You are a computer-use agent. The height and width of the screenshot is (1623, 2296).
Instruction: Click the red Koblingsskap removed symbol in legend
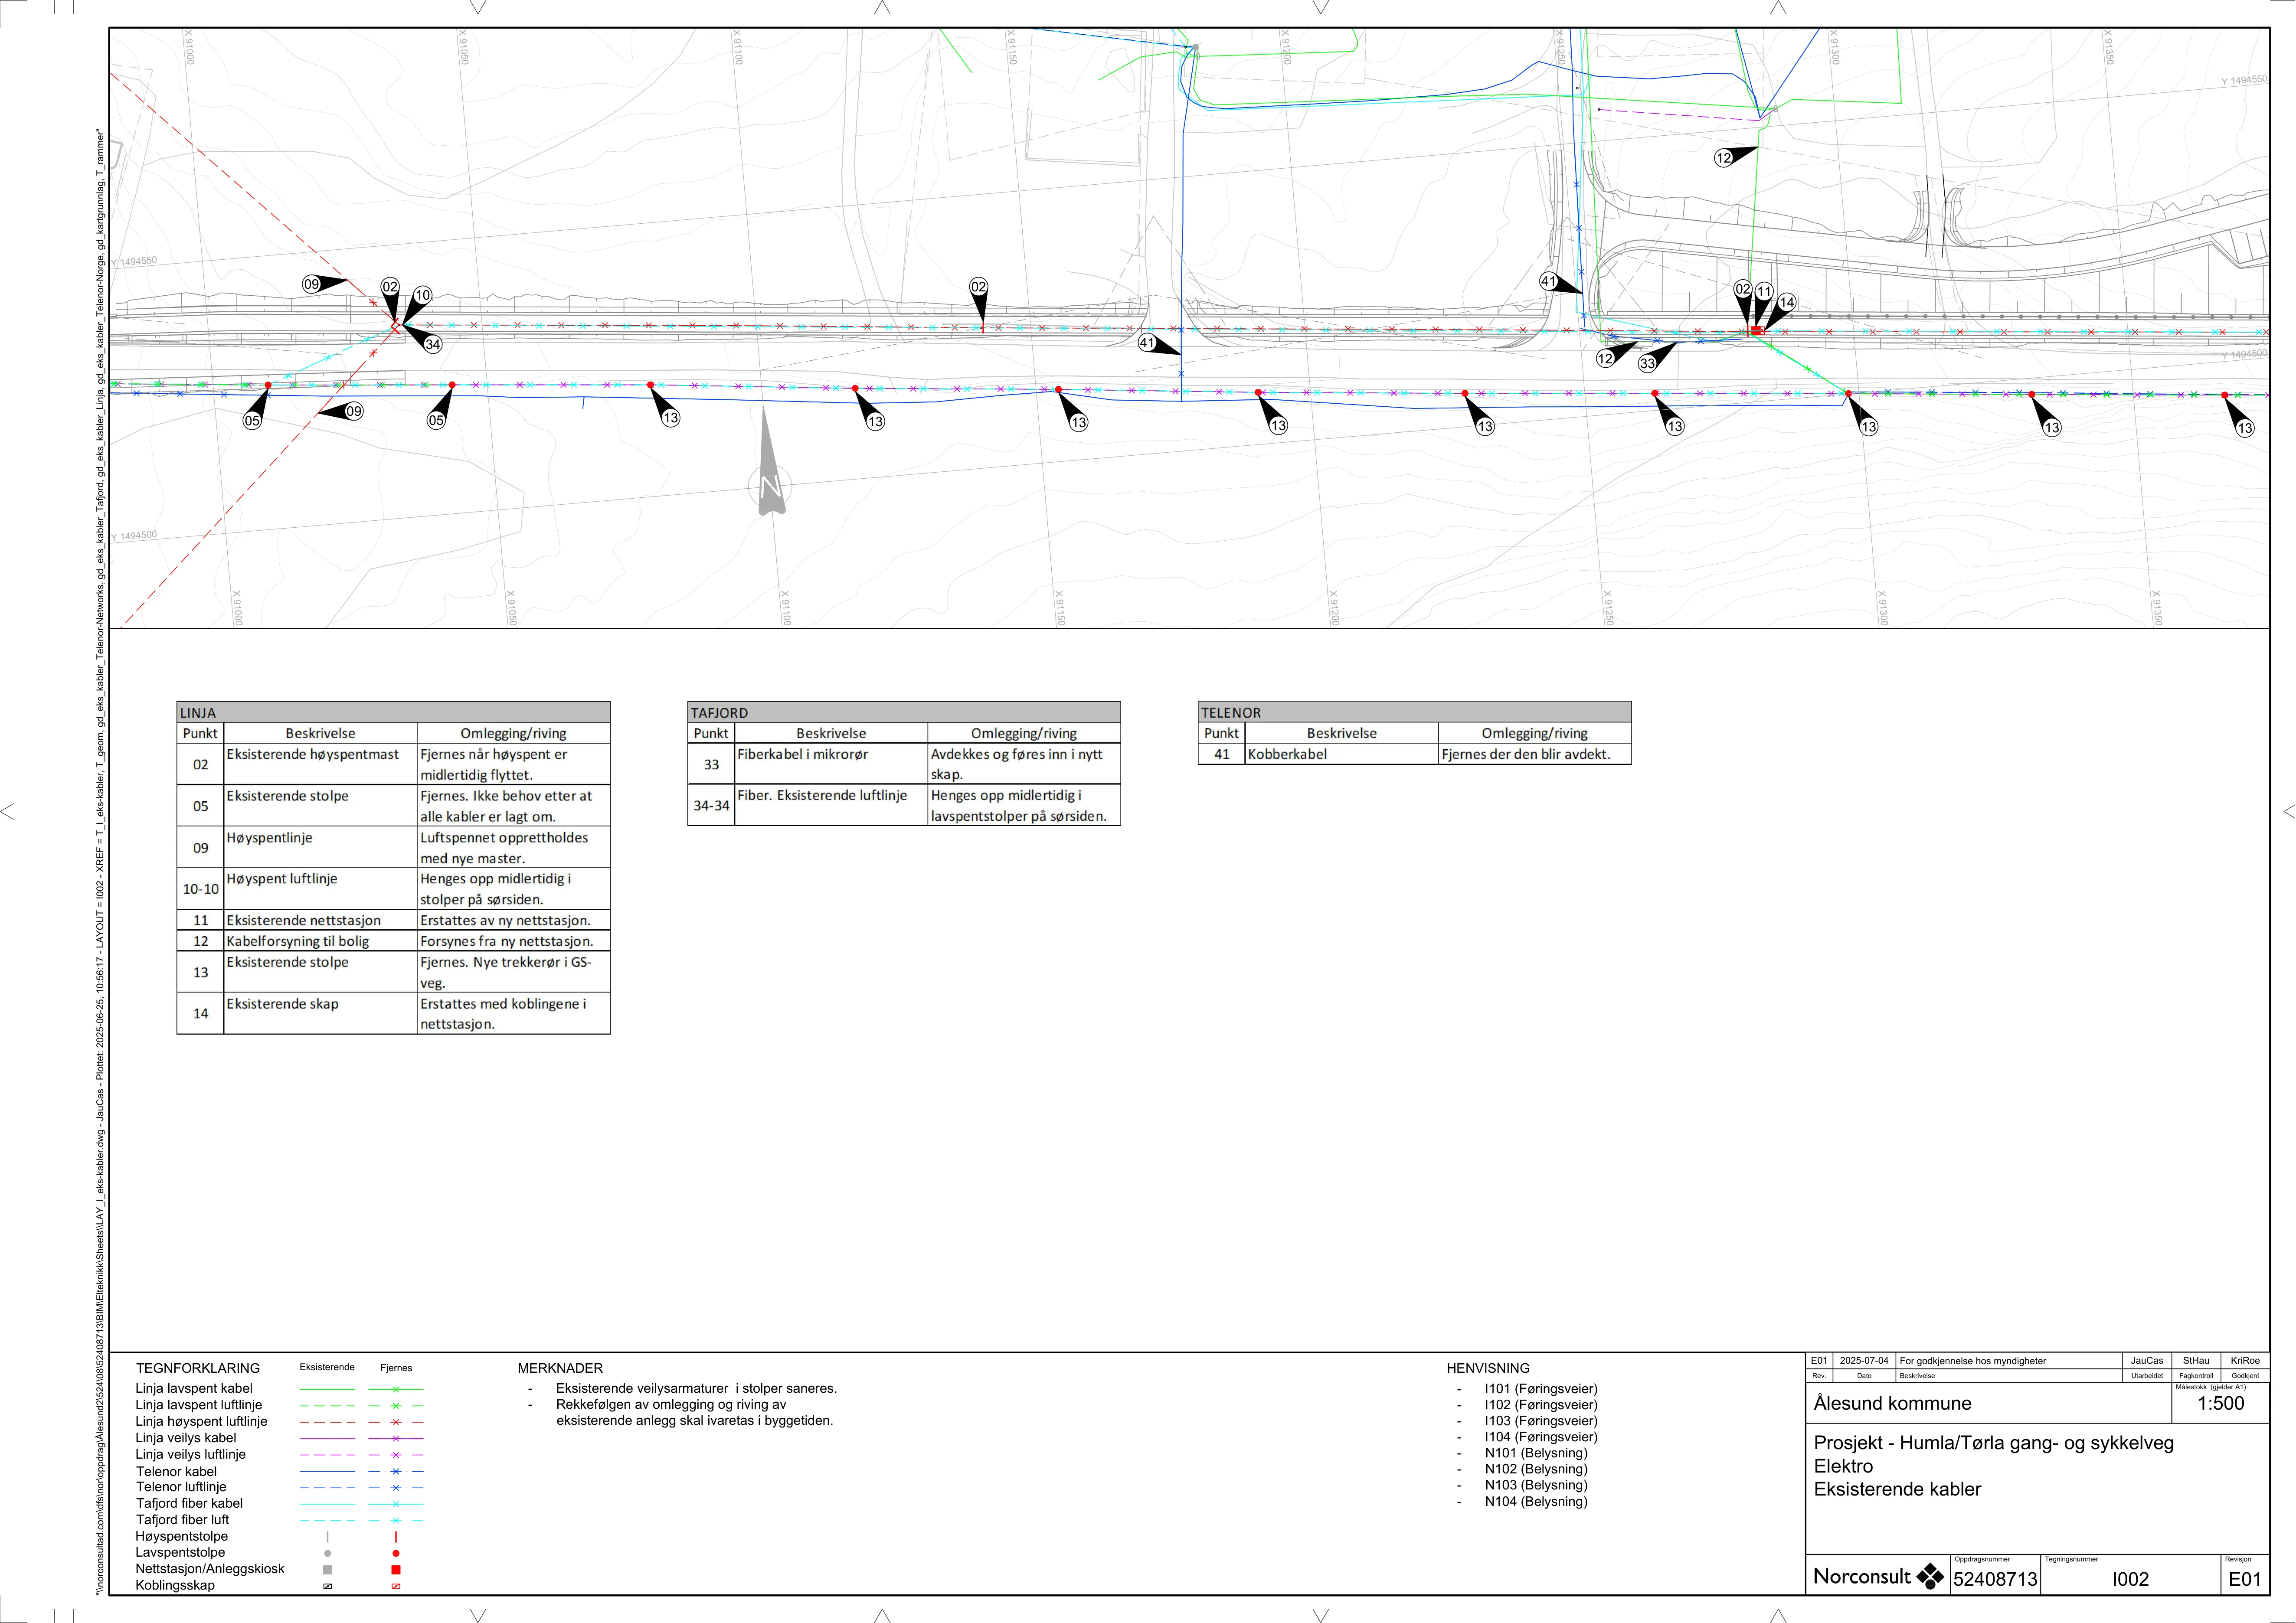click(x=396, y=1586)
